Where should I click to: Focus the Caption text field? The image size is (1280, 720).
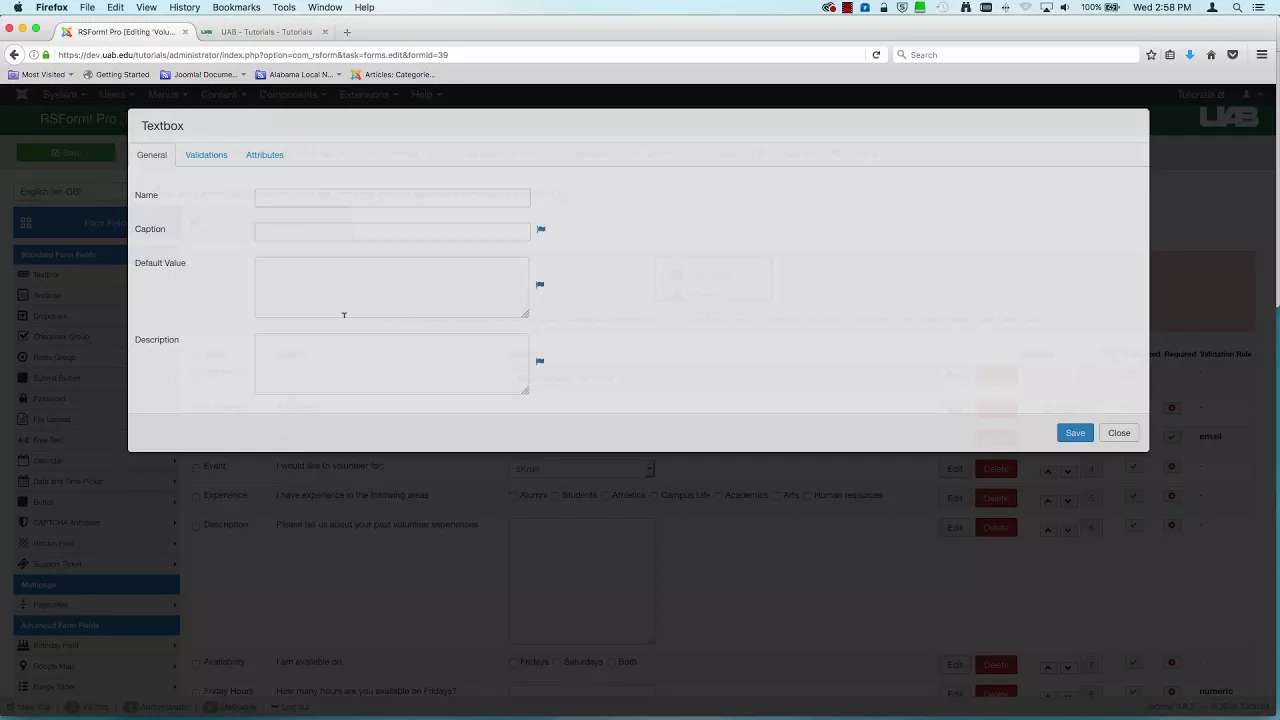pos(392,232)
